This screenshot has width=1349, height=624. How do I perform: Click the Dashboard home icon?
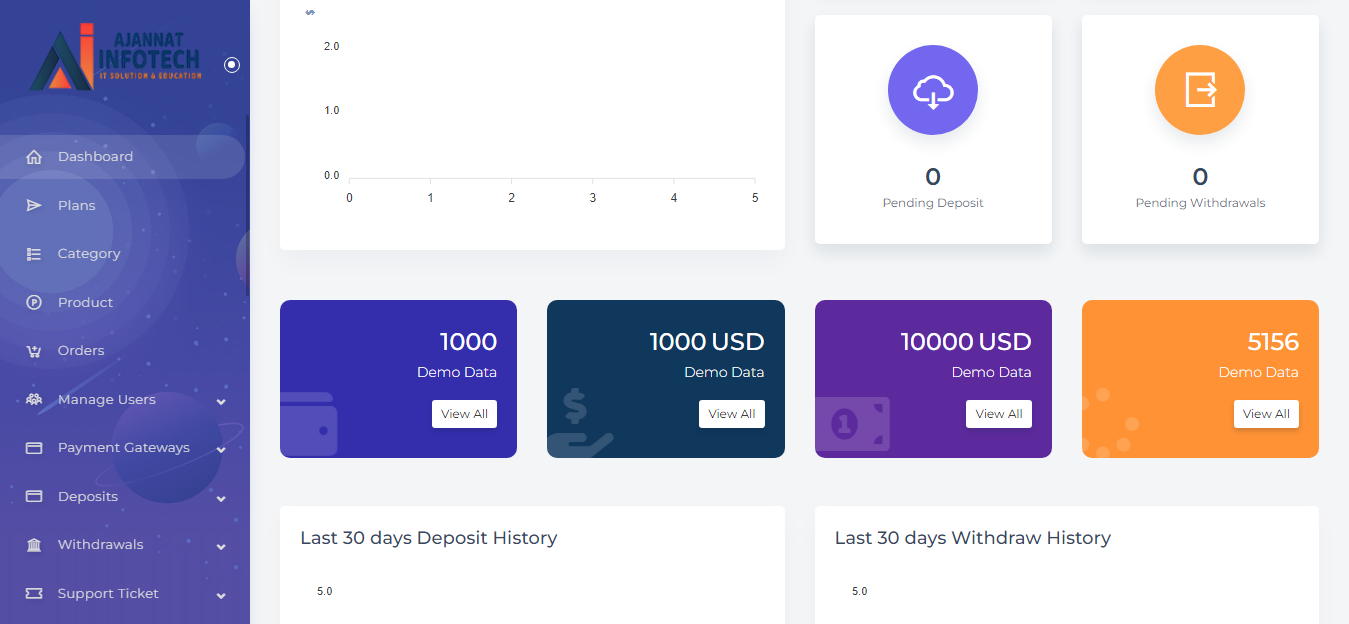(x=34, y=157)
